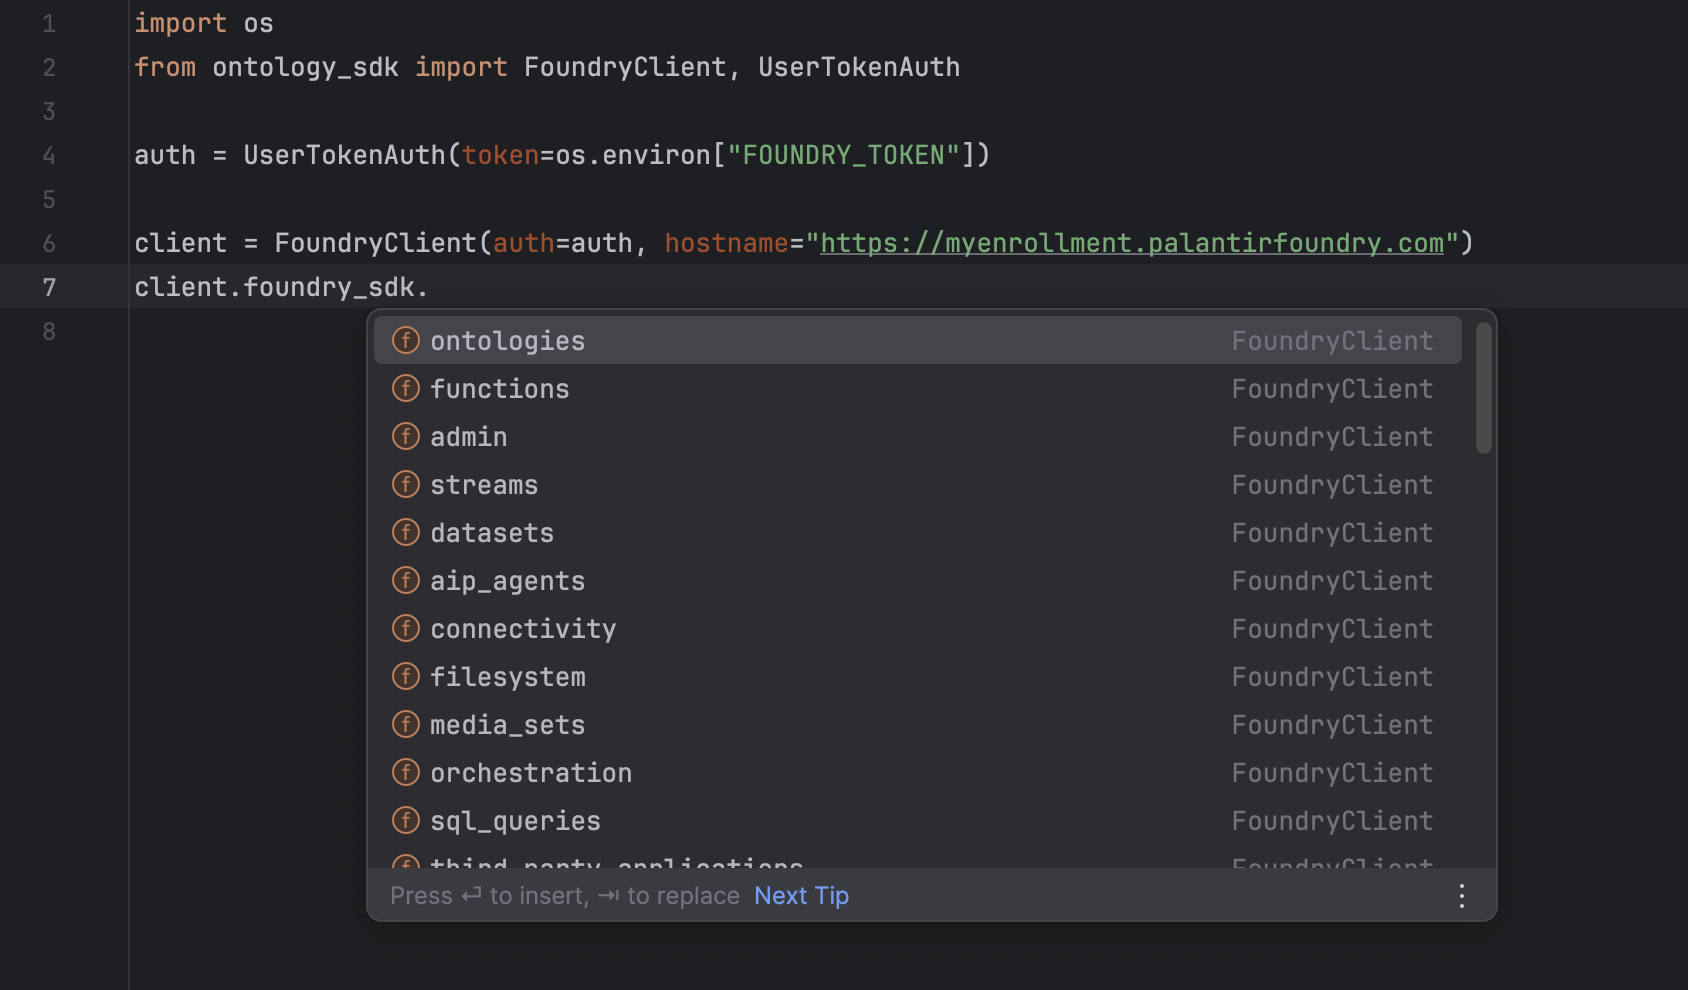1688x990 pixels.
Task: Click the field icon beside ontologies
Action: click(405, 340)
